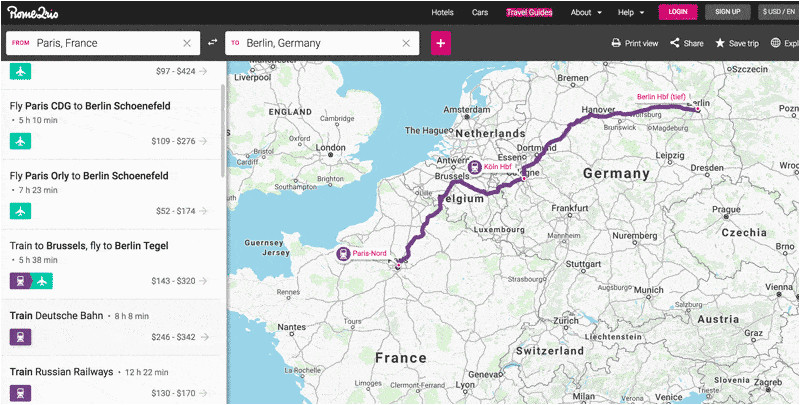Swap origin and destination with arrows icon

(212, 43)
